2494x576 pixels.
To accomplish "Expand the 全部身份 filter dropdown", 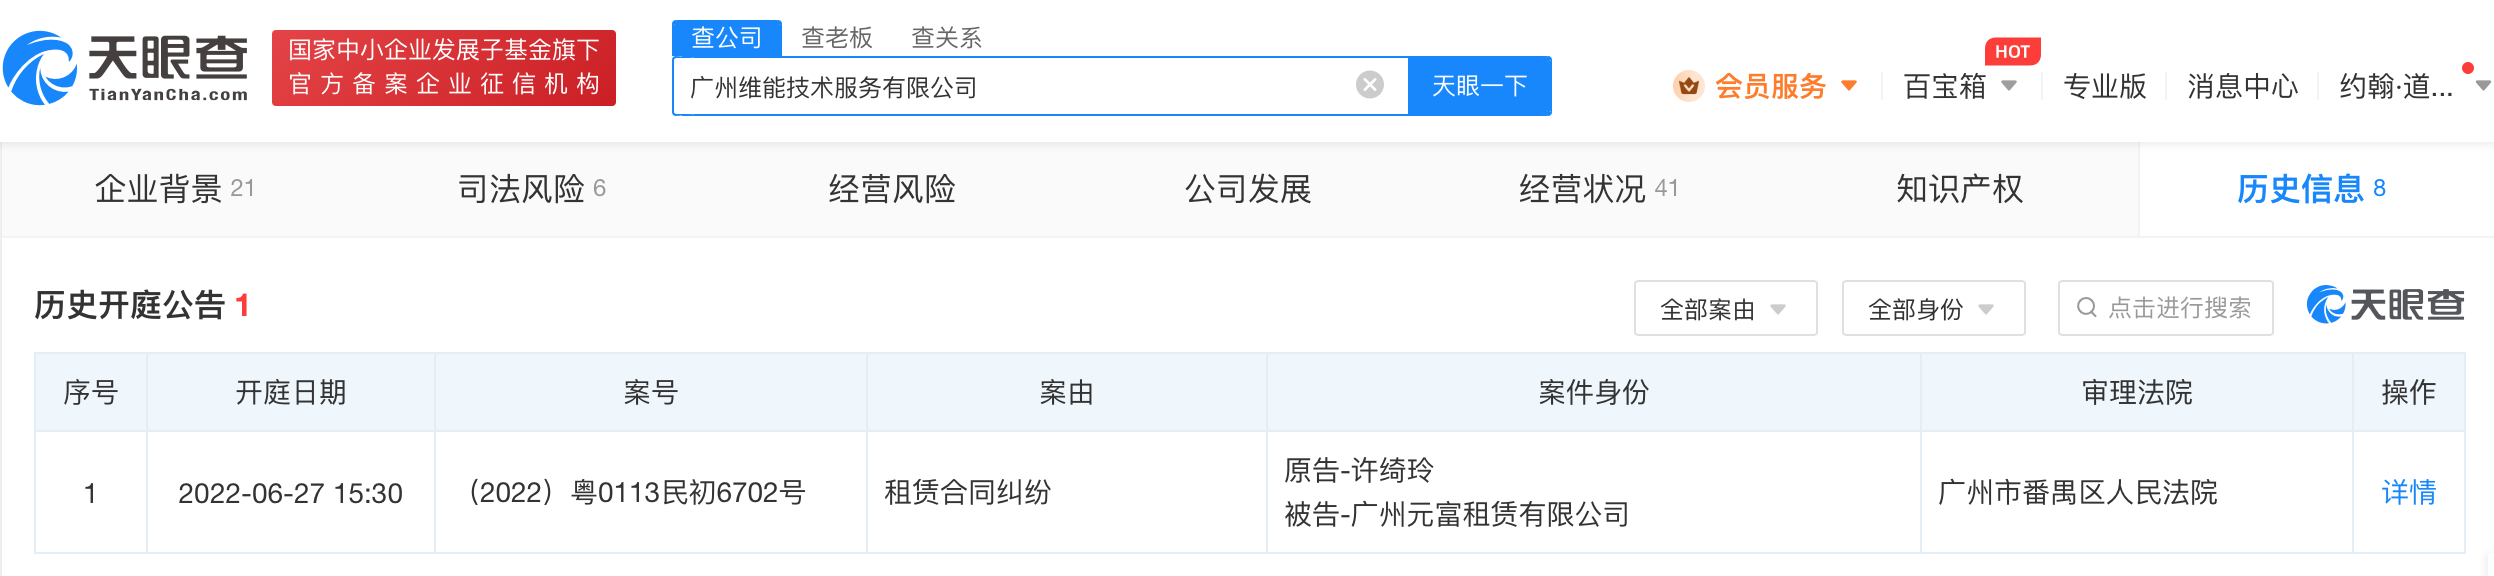I will tap(1932, 309).
